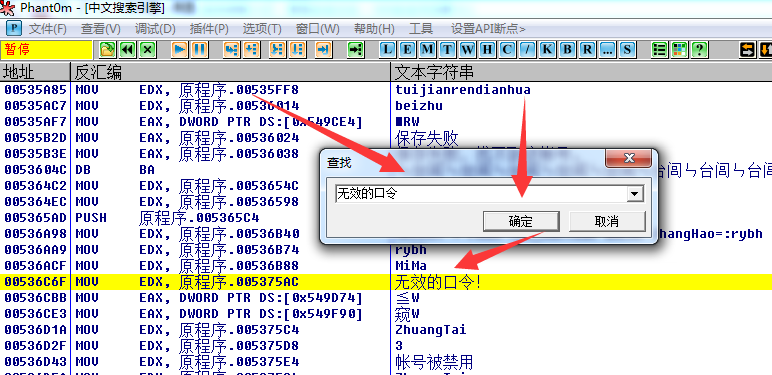The height and width of the screenshot is (375, 772).
Task: Click the Step into toolbar icon
Action: [231, 49]
